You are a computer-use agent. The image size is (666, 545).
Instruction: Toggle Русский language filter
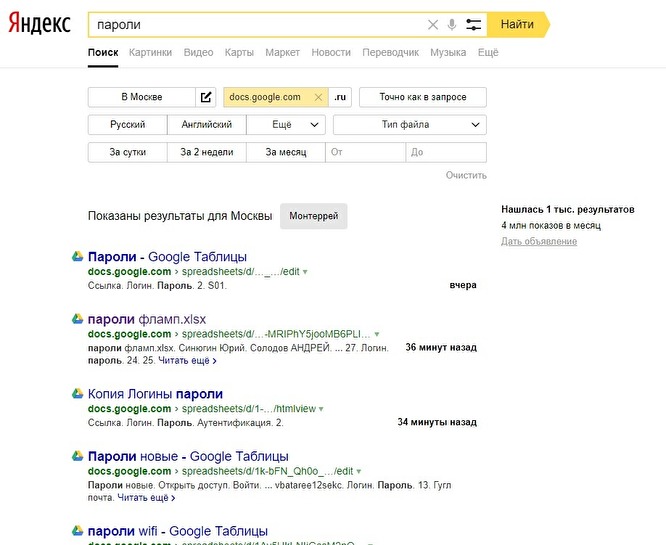click(127, 125)
